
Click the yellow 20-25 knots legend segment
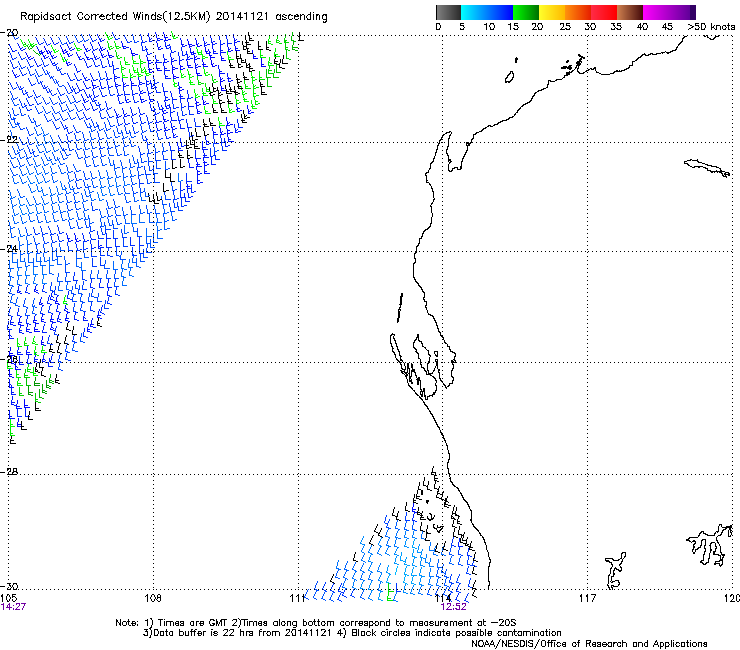click(552, 12)
